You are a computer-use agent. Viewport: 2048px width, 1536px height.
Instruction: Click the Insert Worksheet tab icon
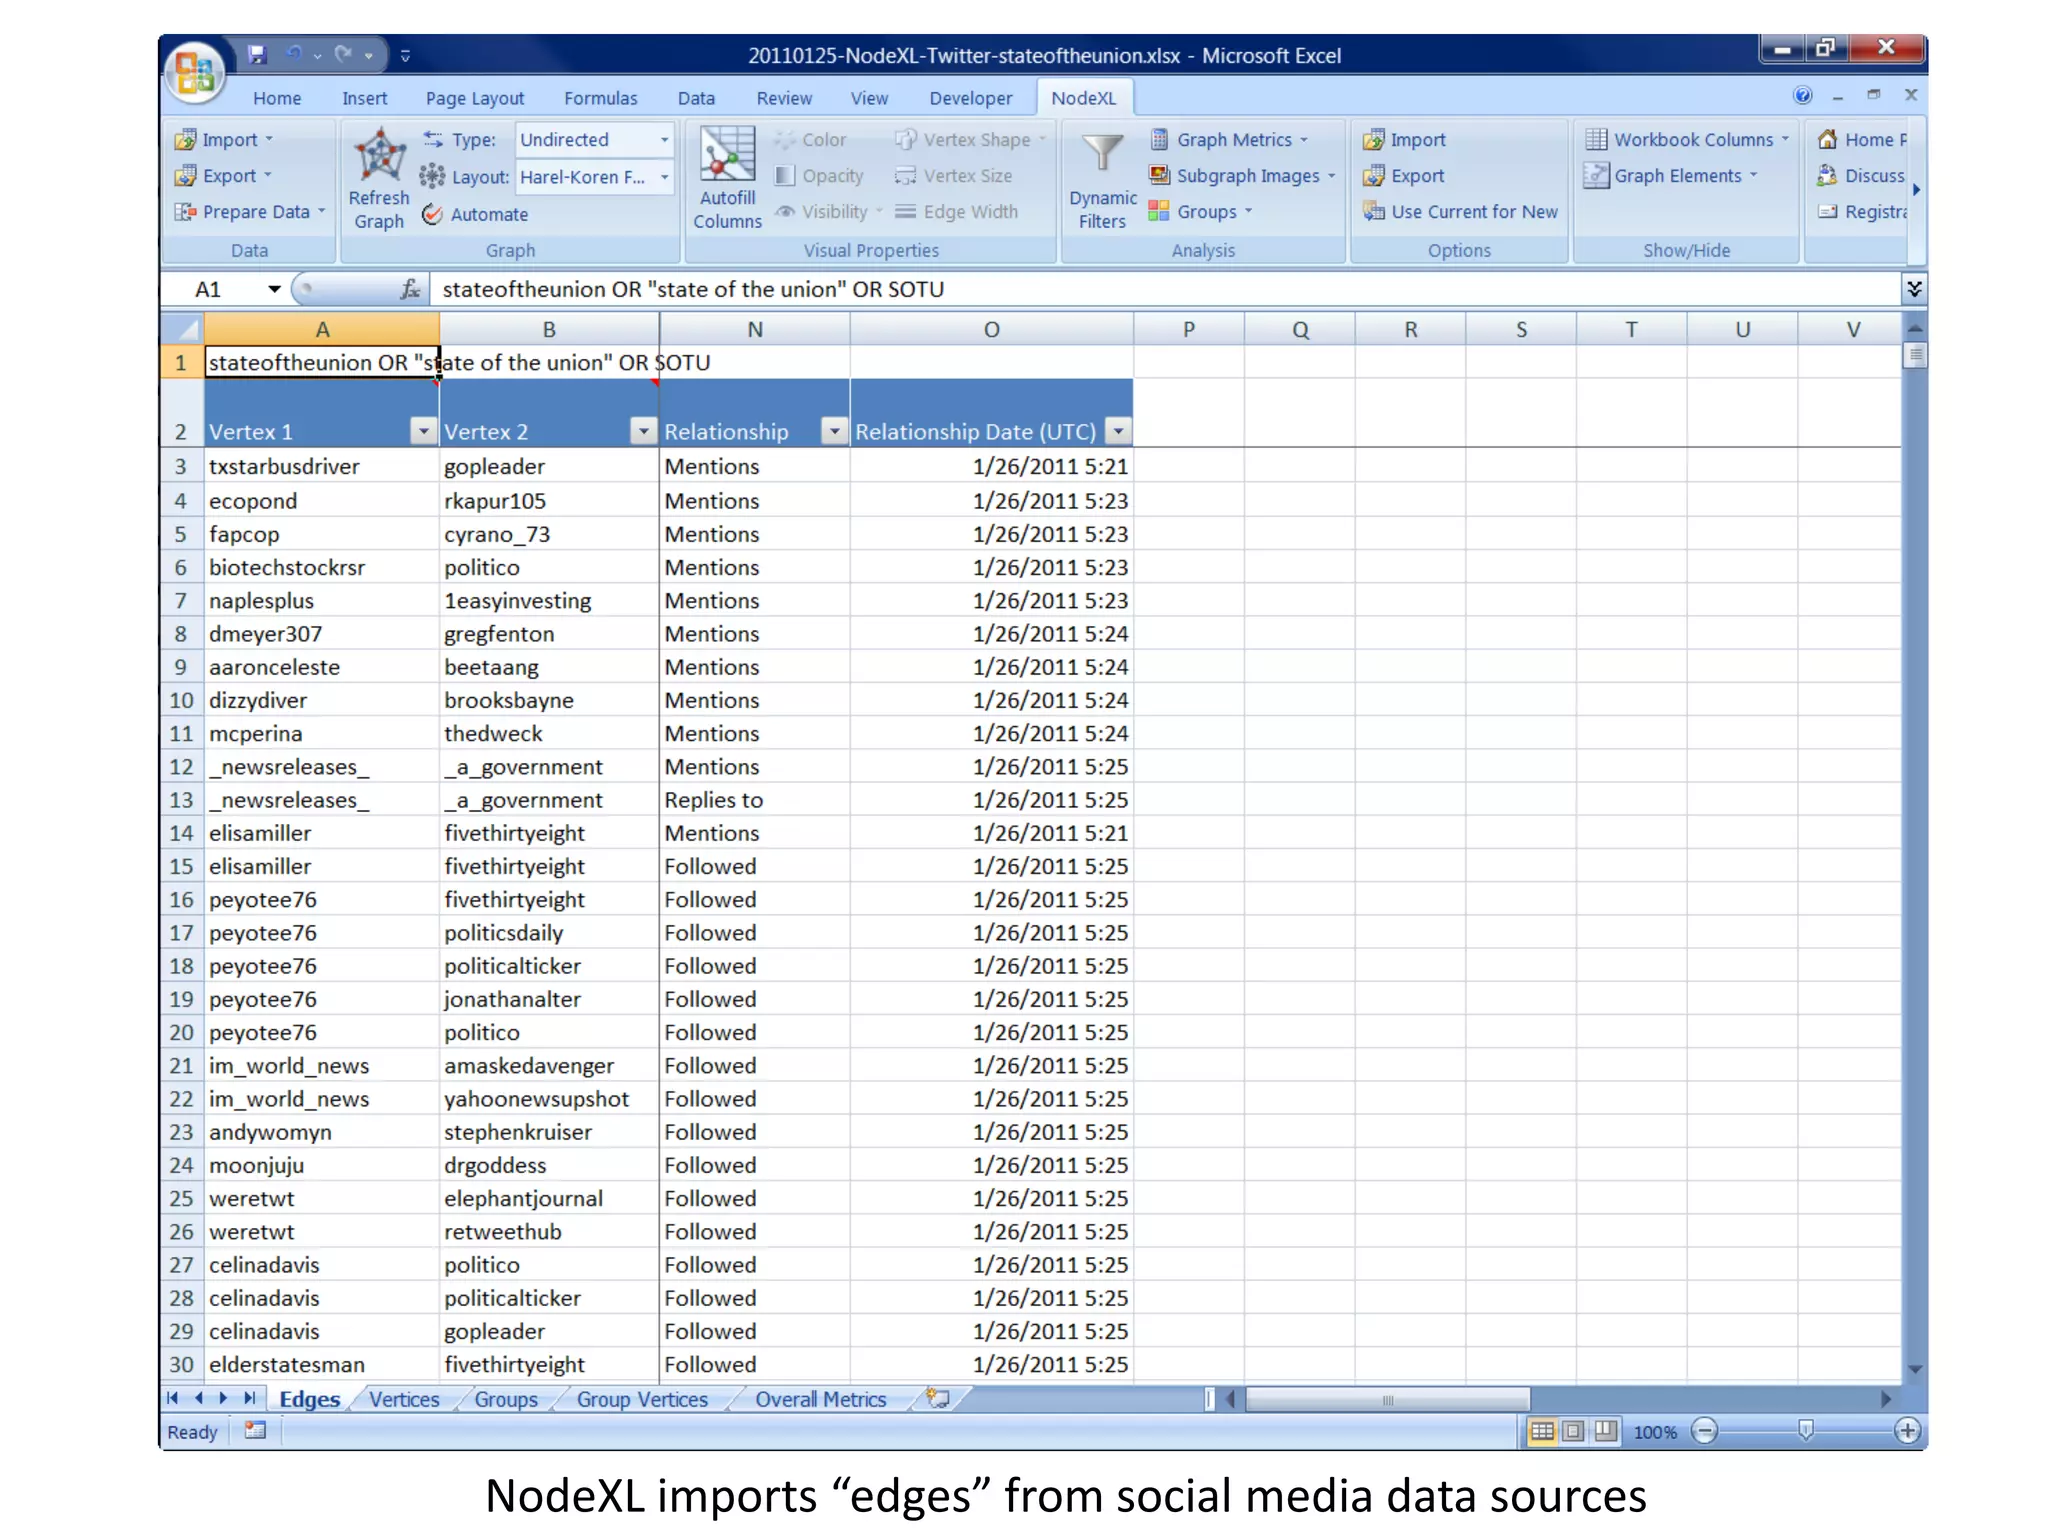938,1398
